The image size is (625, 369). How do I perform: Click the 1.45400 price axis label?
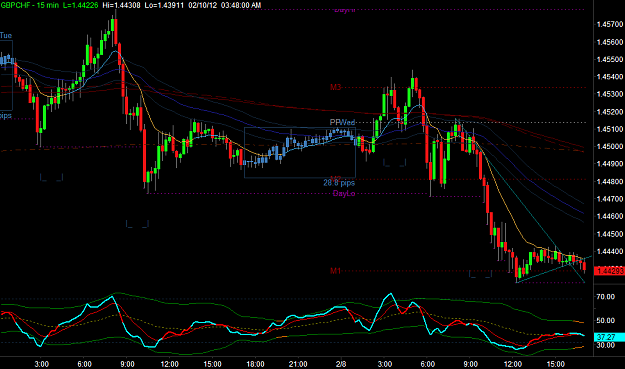pyautogui.click(x=609, y=77)
